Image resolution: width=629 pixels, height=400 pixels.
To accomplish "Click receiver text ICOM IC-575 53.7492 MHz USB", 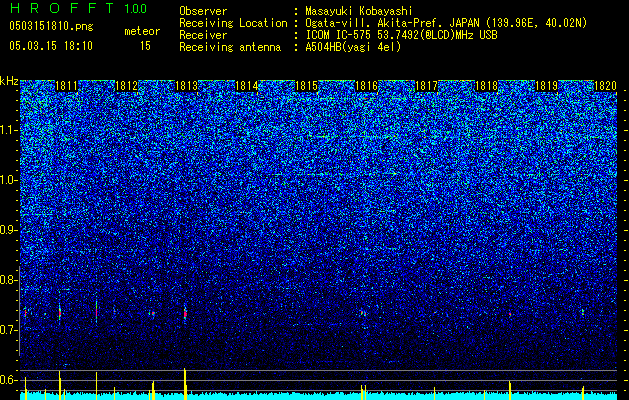I will click(x=401, y=35).
